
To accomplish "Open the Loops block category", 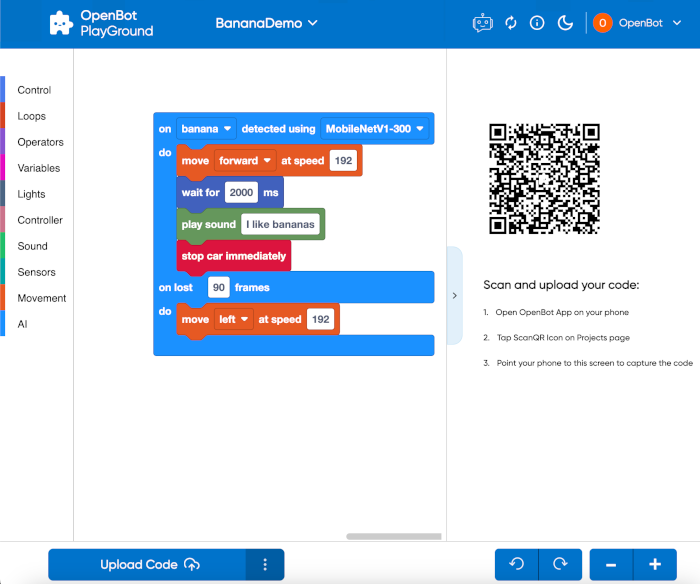I will click(31, 116).
